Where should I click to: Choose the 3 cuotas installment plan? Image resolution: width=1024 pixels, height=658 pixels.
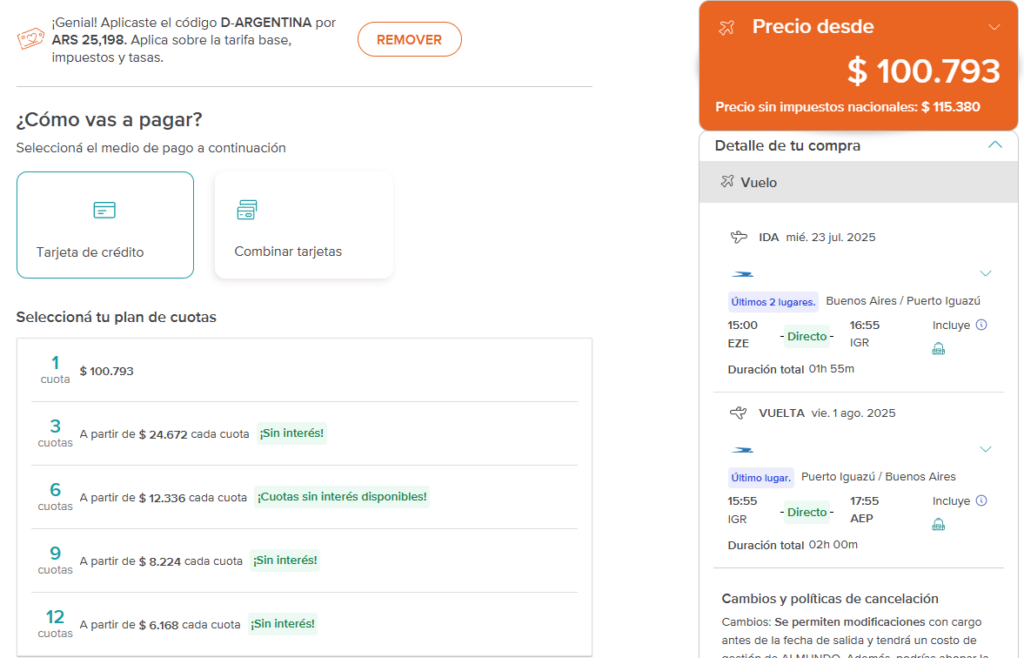pos(300,432)
